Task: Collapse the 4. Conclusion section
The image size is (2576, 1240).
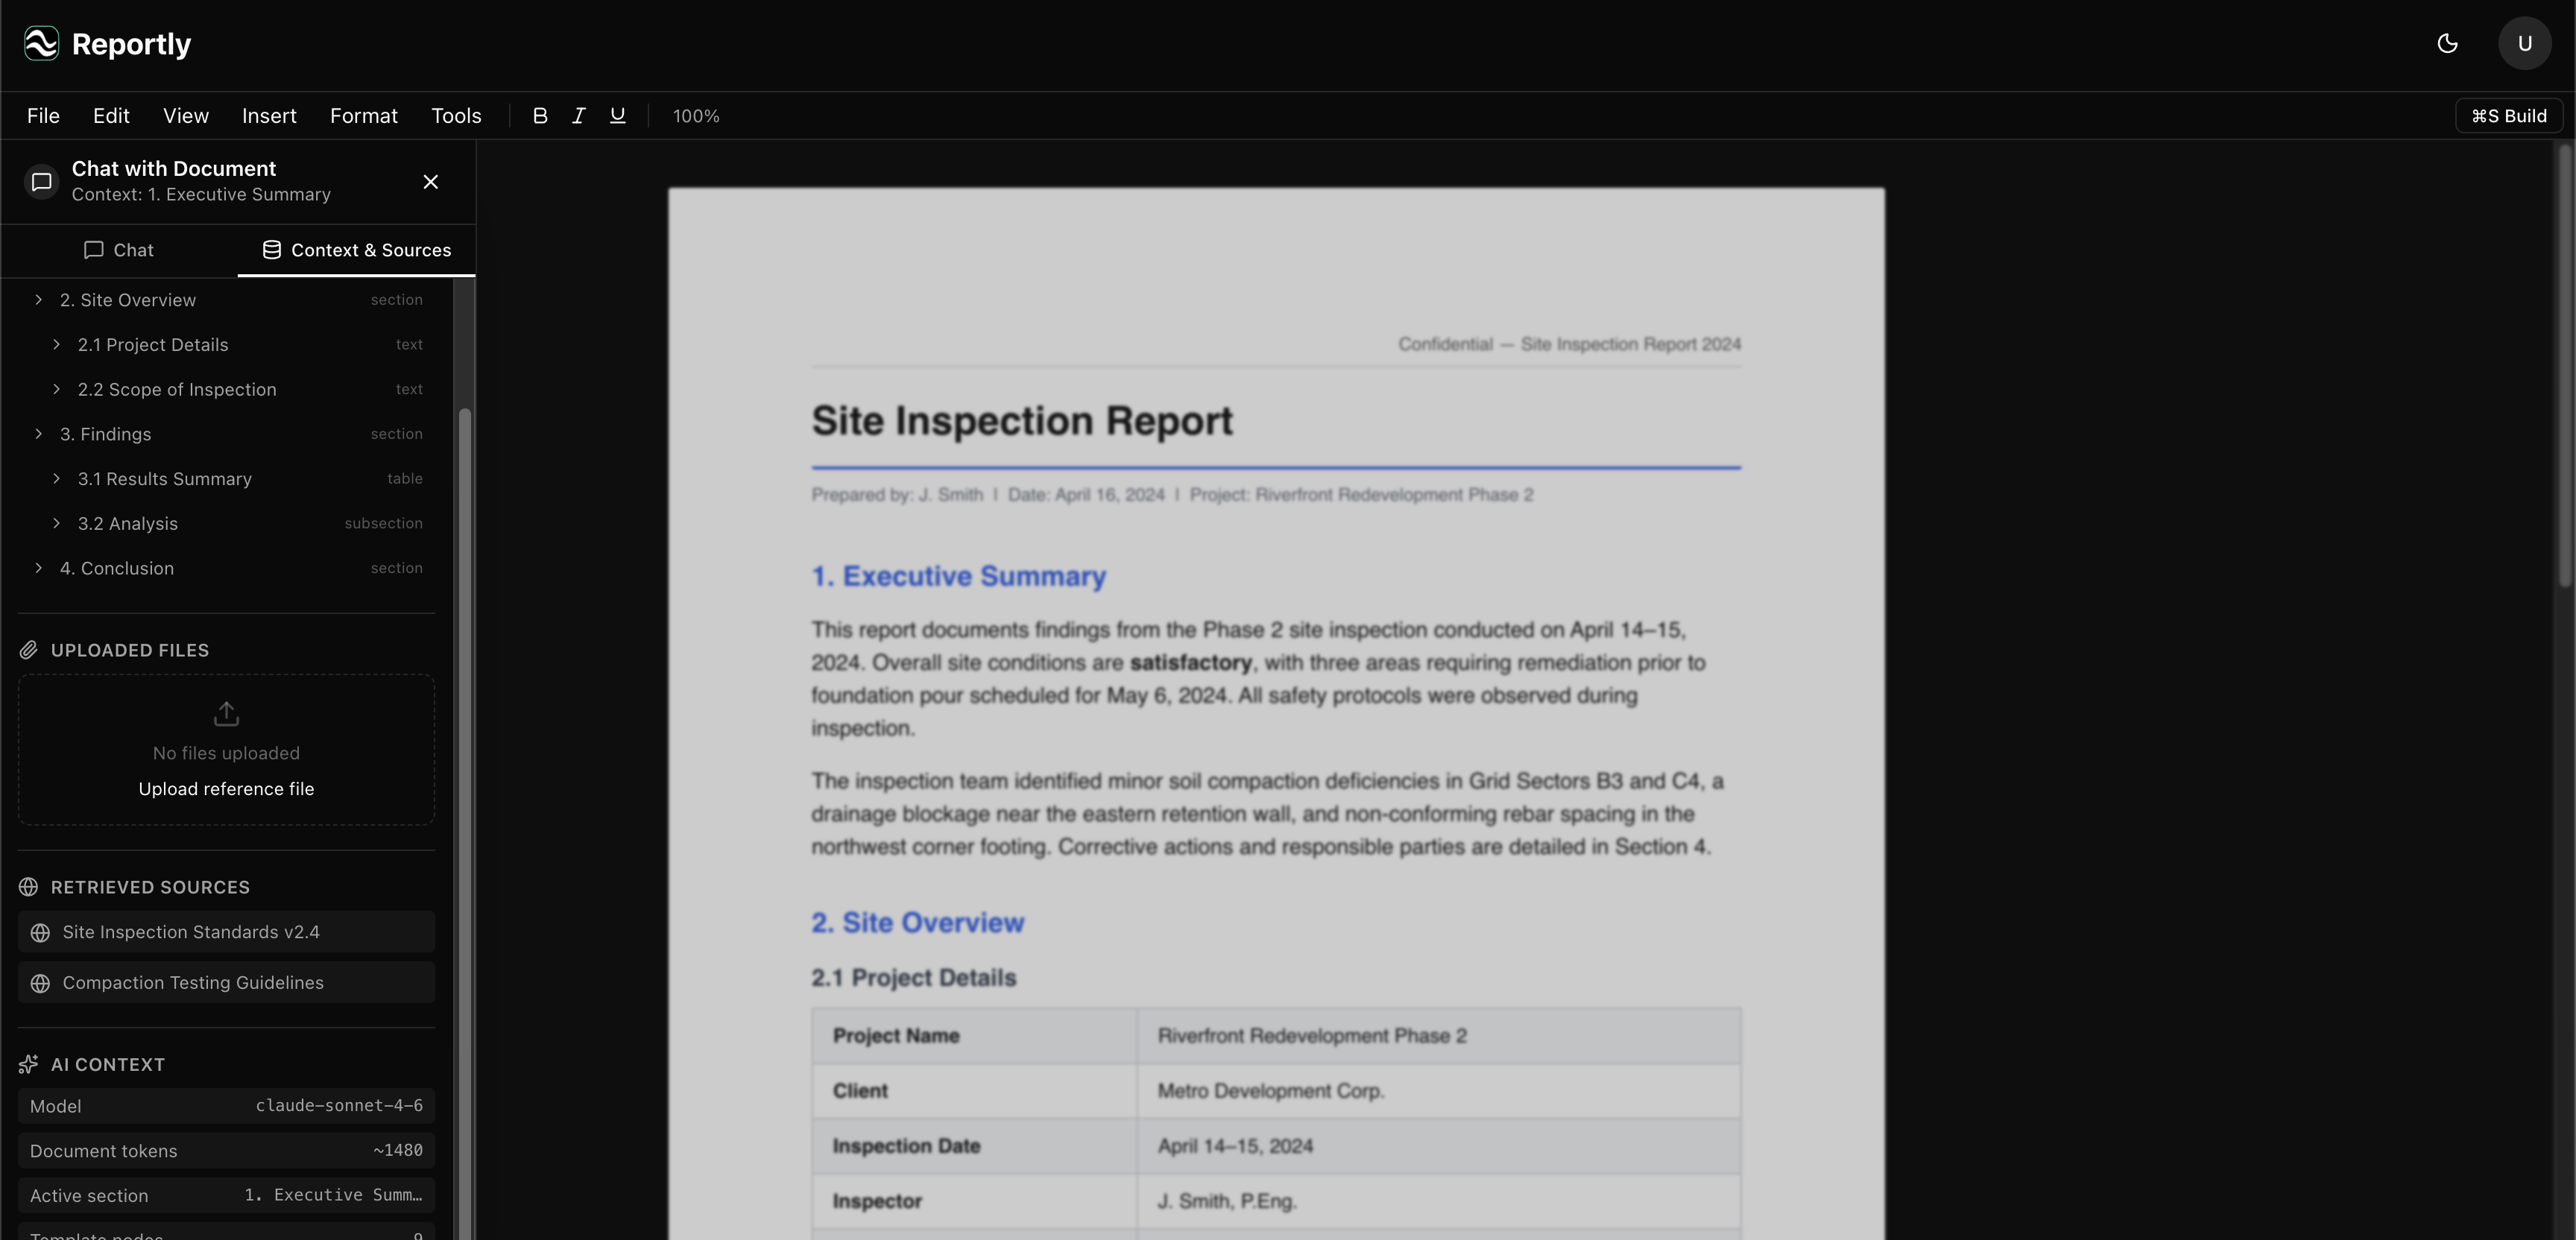Action: tap(38, 568)
